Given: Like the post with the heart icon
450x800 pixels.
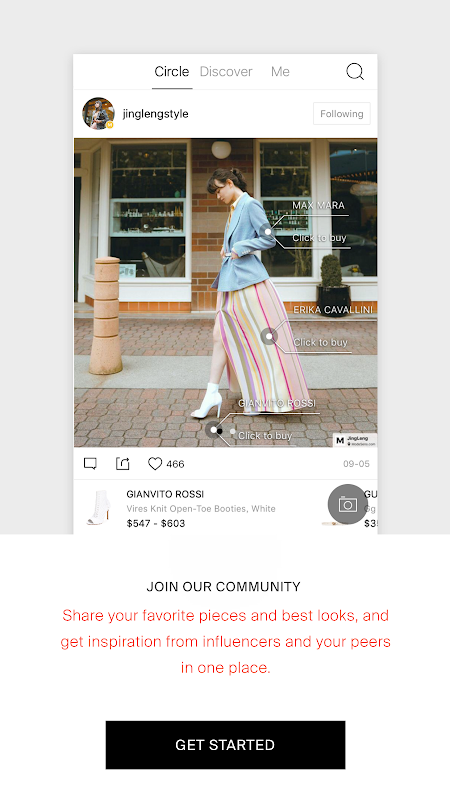Looking at the screenshot, I should [x=155, y=463].
